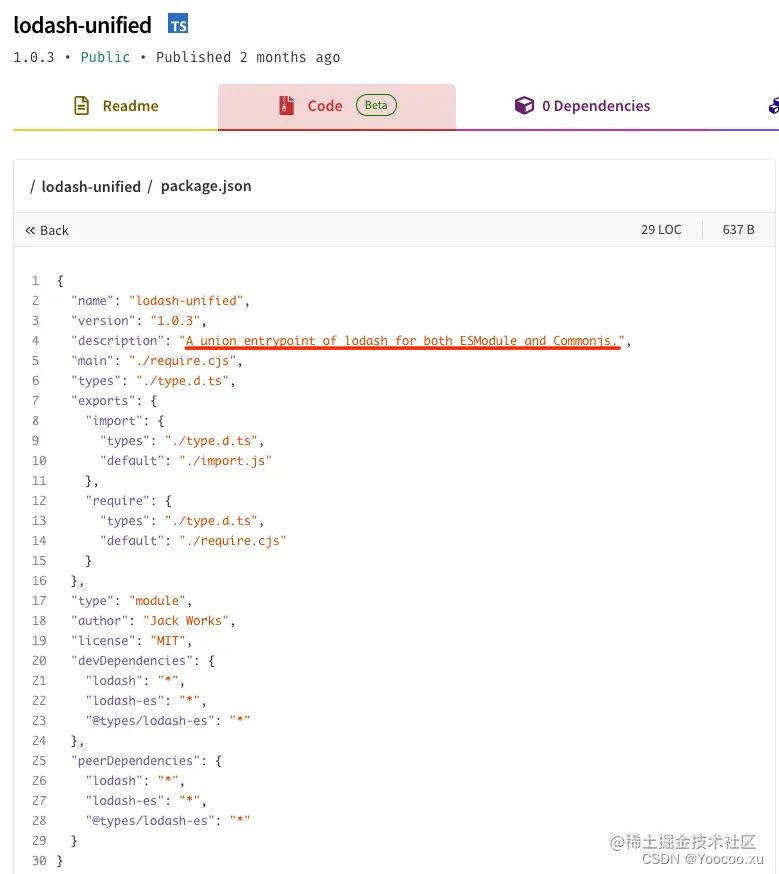The width and height of the screenshot is (779, 874).
Task: Click the Public package status label
Action: click(105, 57)
